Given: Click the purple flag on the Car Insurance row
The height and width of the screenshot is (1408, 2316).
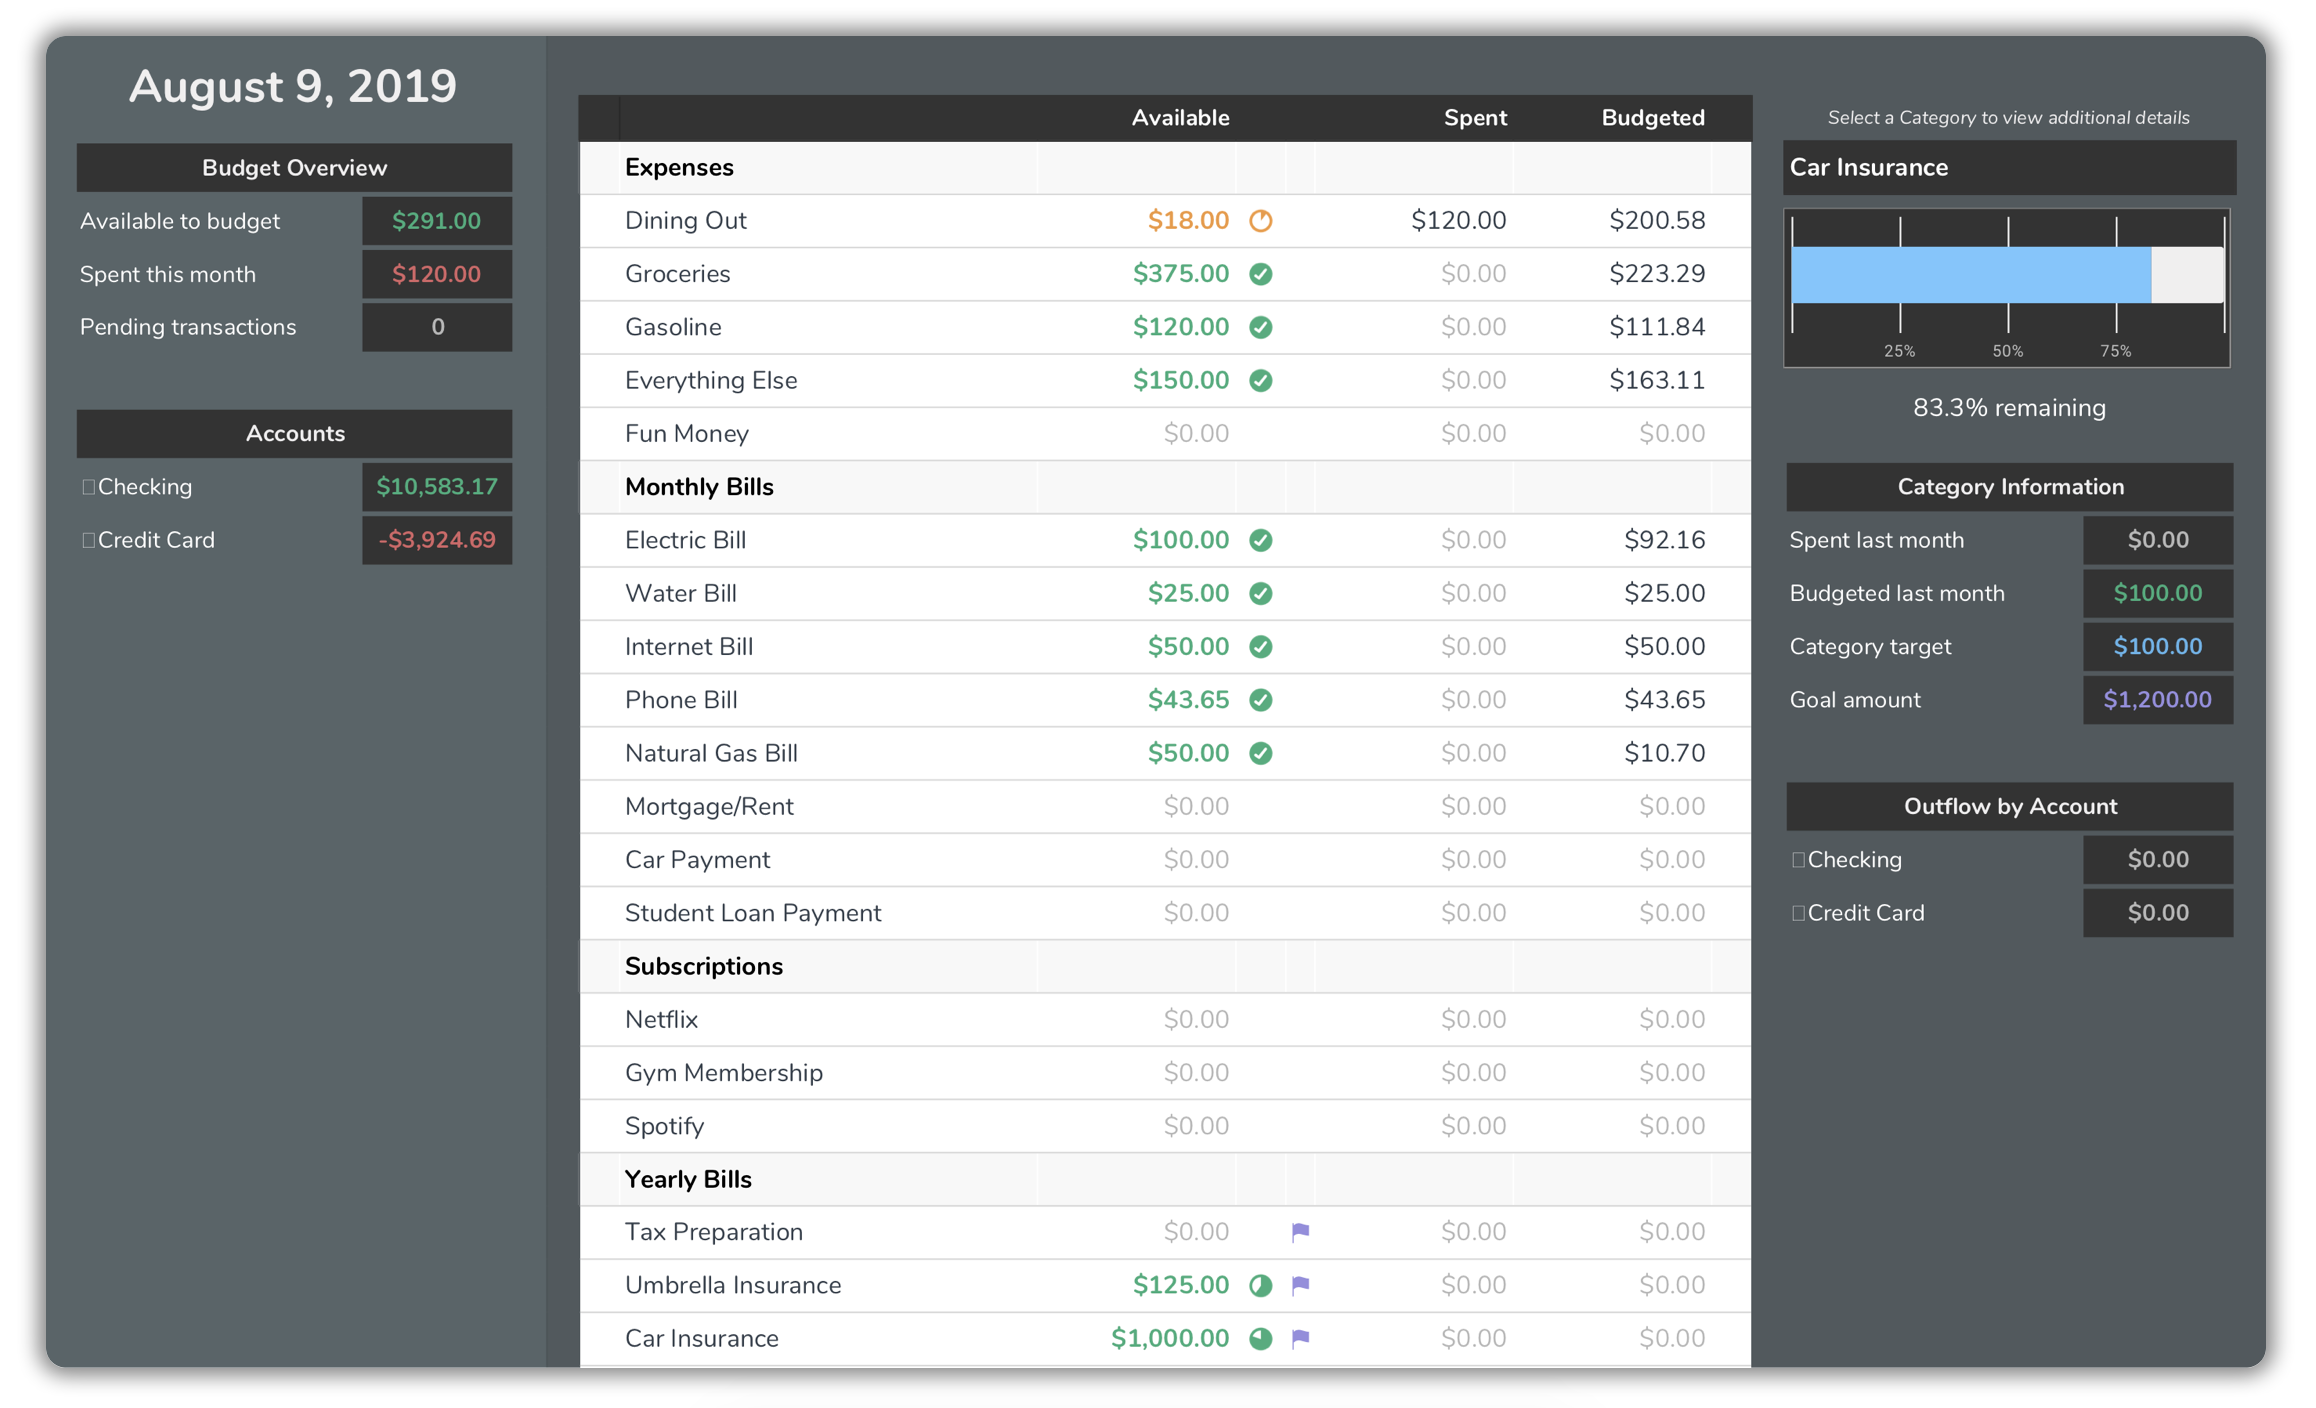Looking at the screenshot, I should coord(1300,1339).
